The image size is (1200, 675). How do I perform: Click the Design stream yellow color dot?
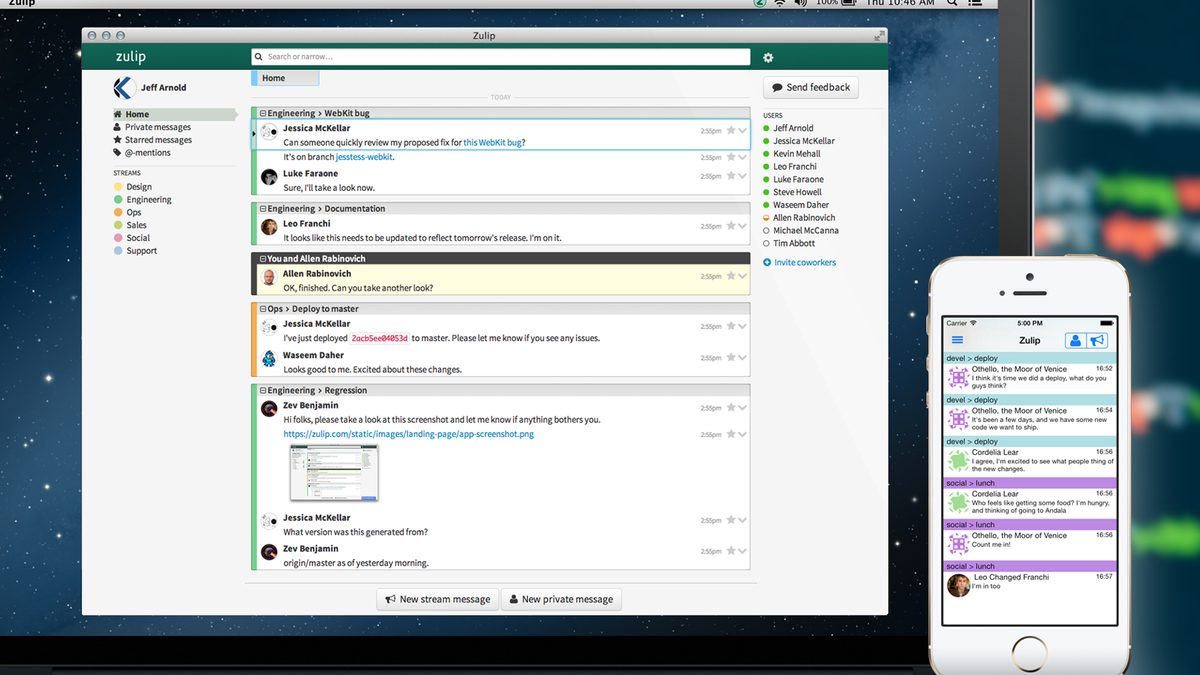[x=118, y=187]
